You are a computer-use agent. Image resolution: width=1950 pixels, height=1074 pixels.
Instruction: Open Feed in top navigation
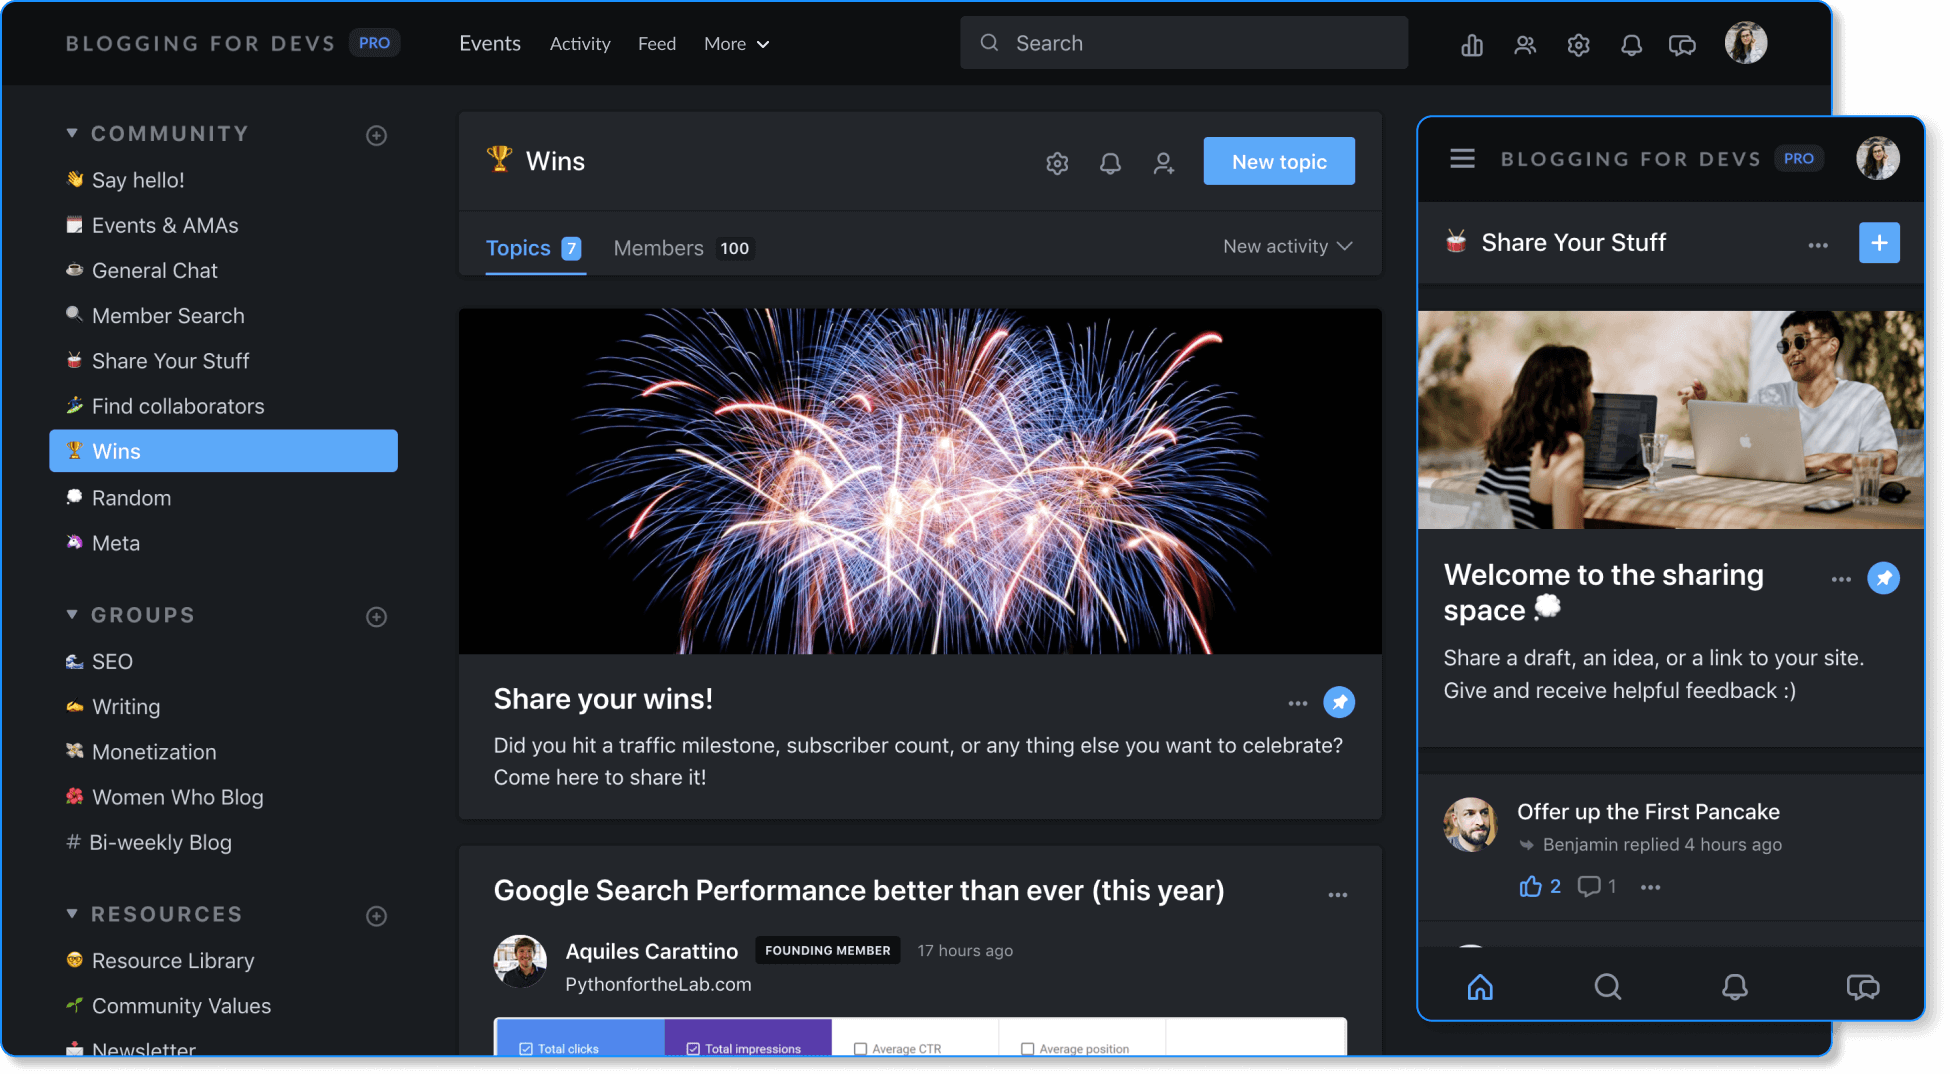(x=657, y=44)
